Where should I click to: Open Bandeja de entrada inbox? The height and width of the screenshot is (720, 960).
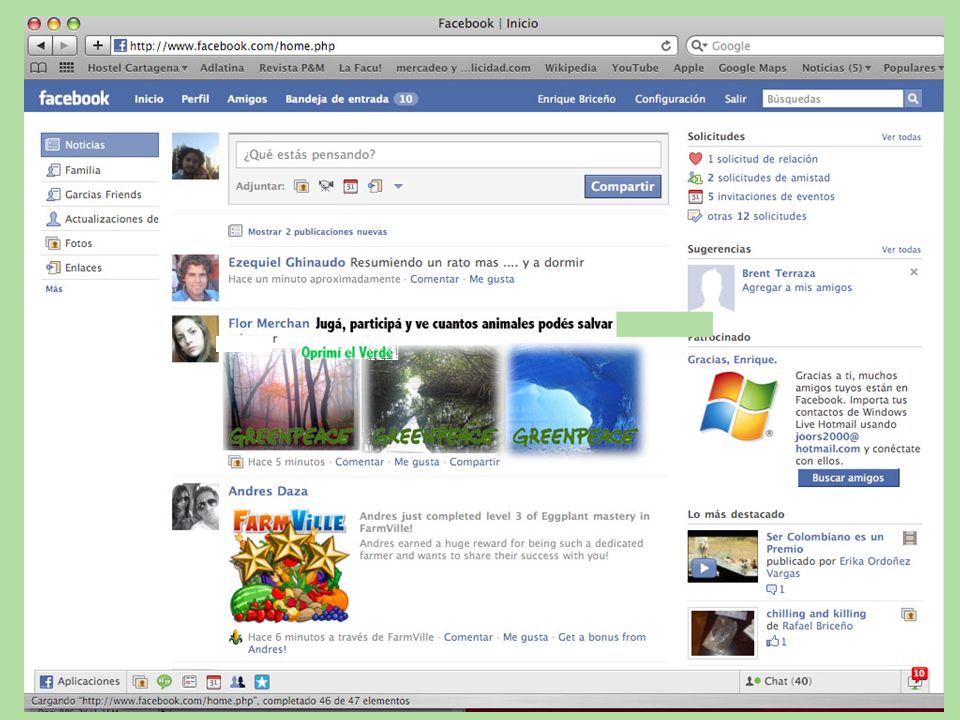pos(351,99)
